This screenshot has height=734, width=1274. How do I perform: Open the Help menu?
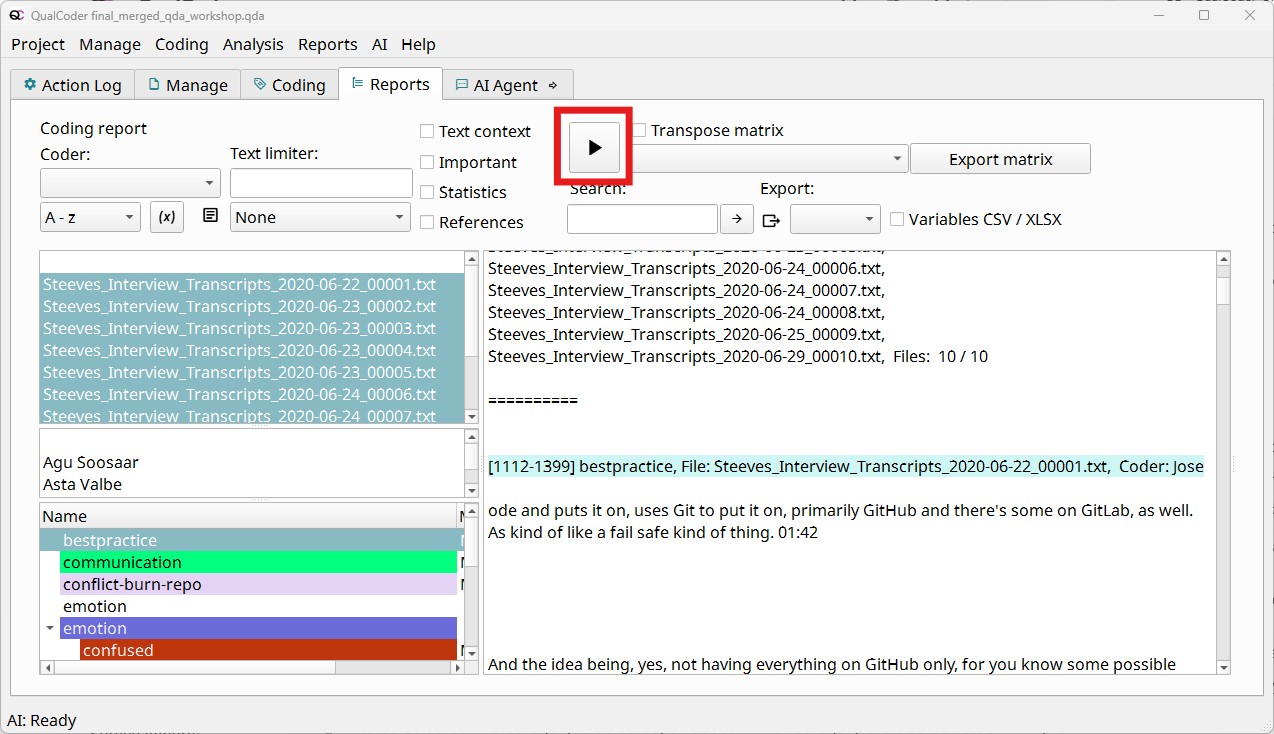pyautogui.click(x=418, y=44)
